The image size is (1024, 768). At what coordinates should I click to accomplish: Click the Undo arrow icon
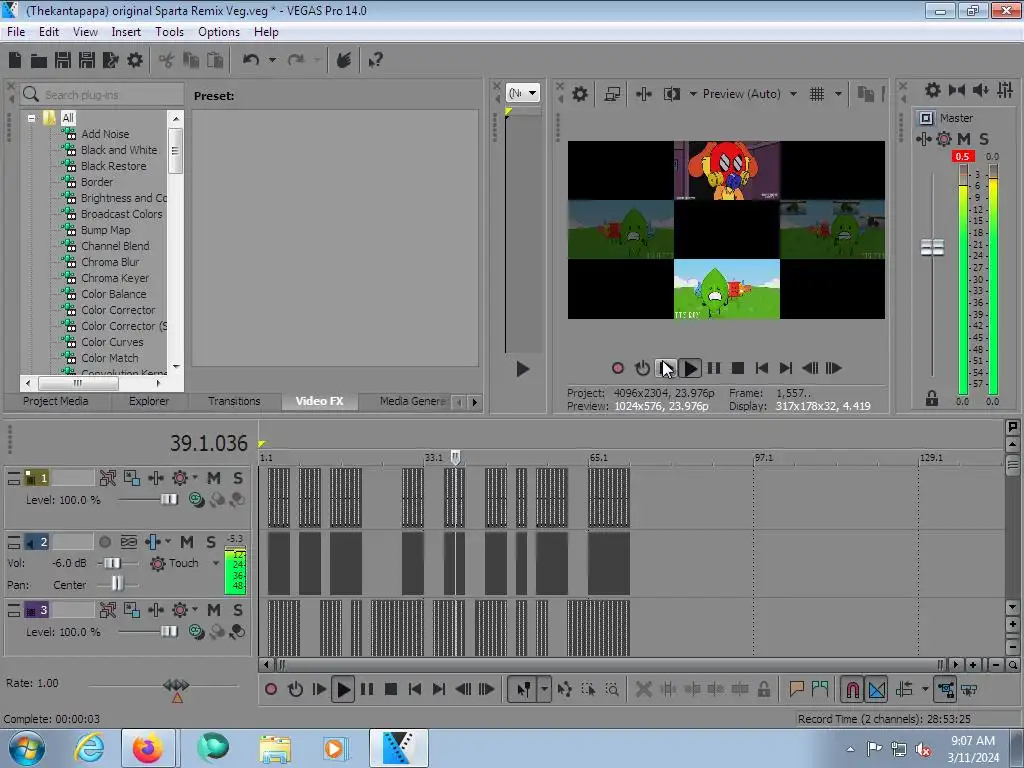coord(251,60)
